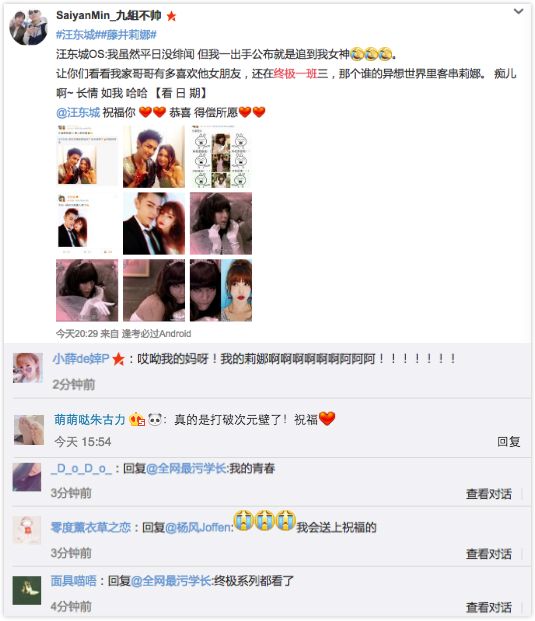Click the @杨风Joffen mention link
The width and height of the screenshot is (535, 621).
click(x=199, y=528)
